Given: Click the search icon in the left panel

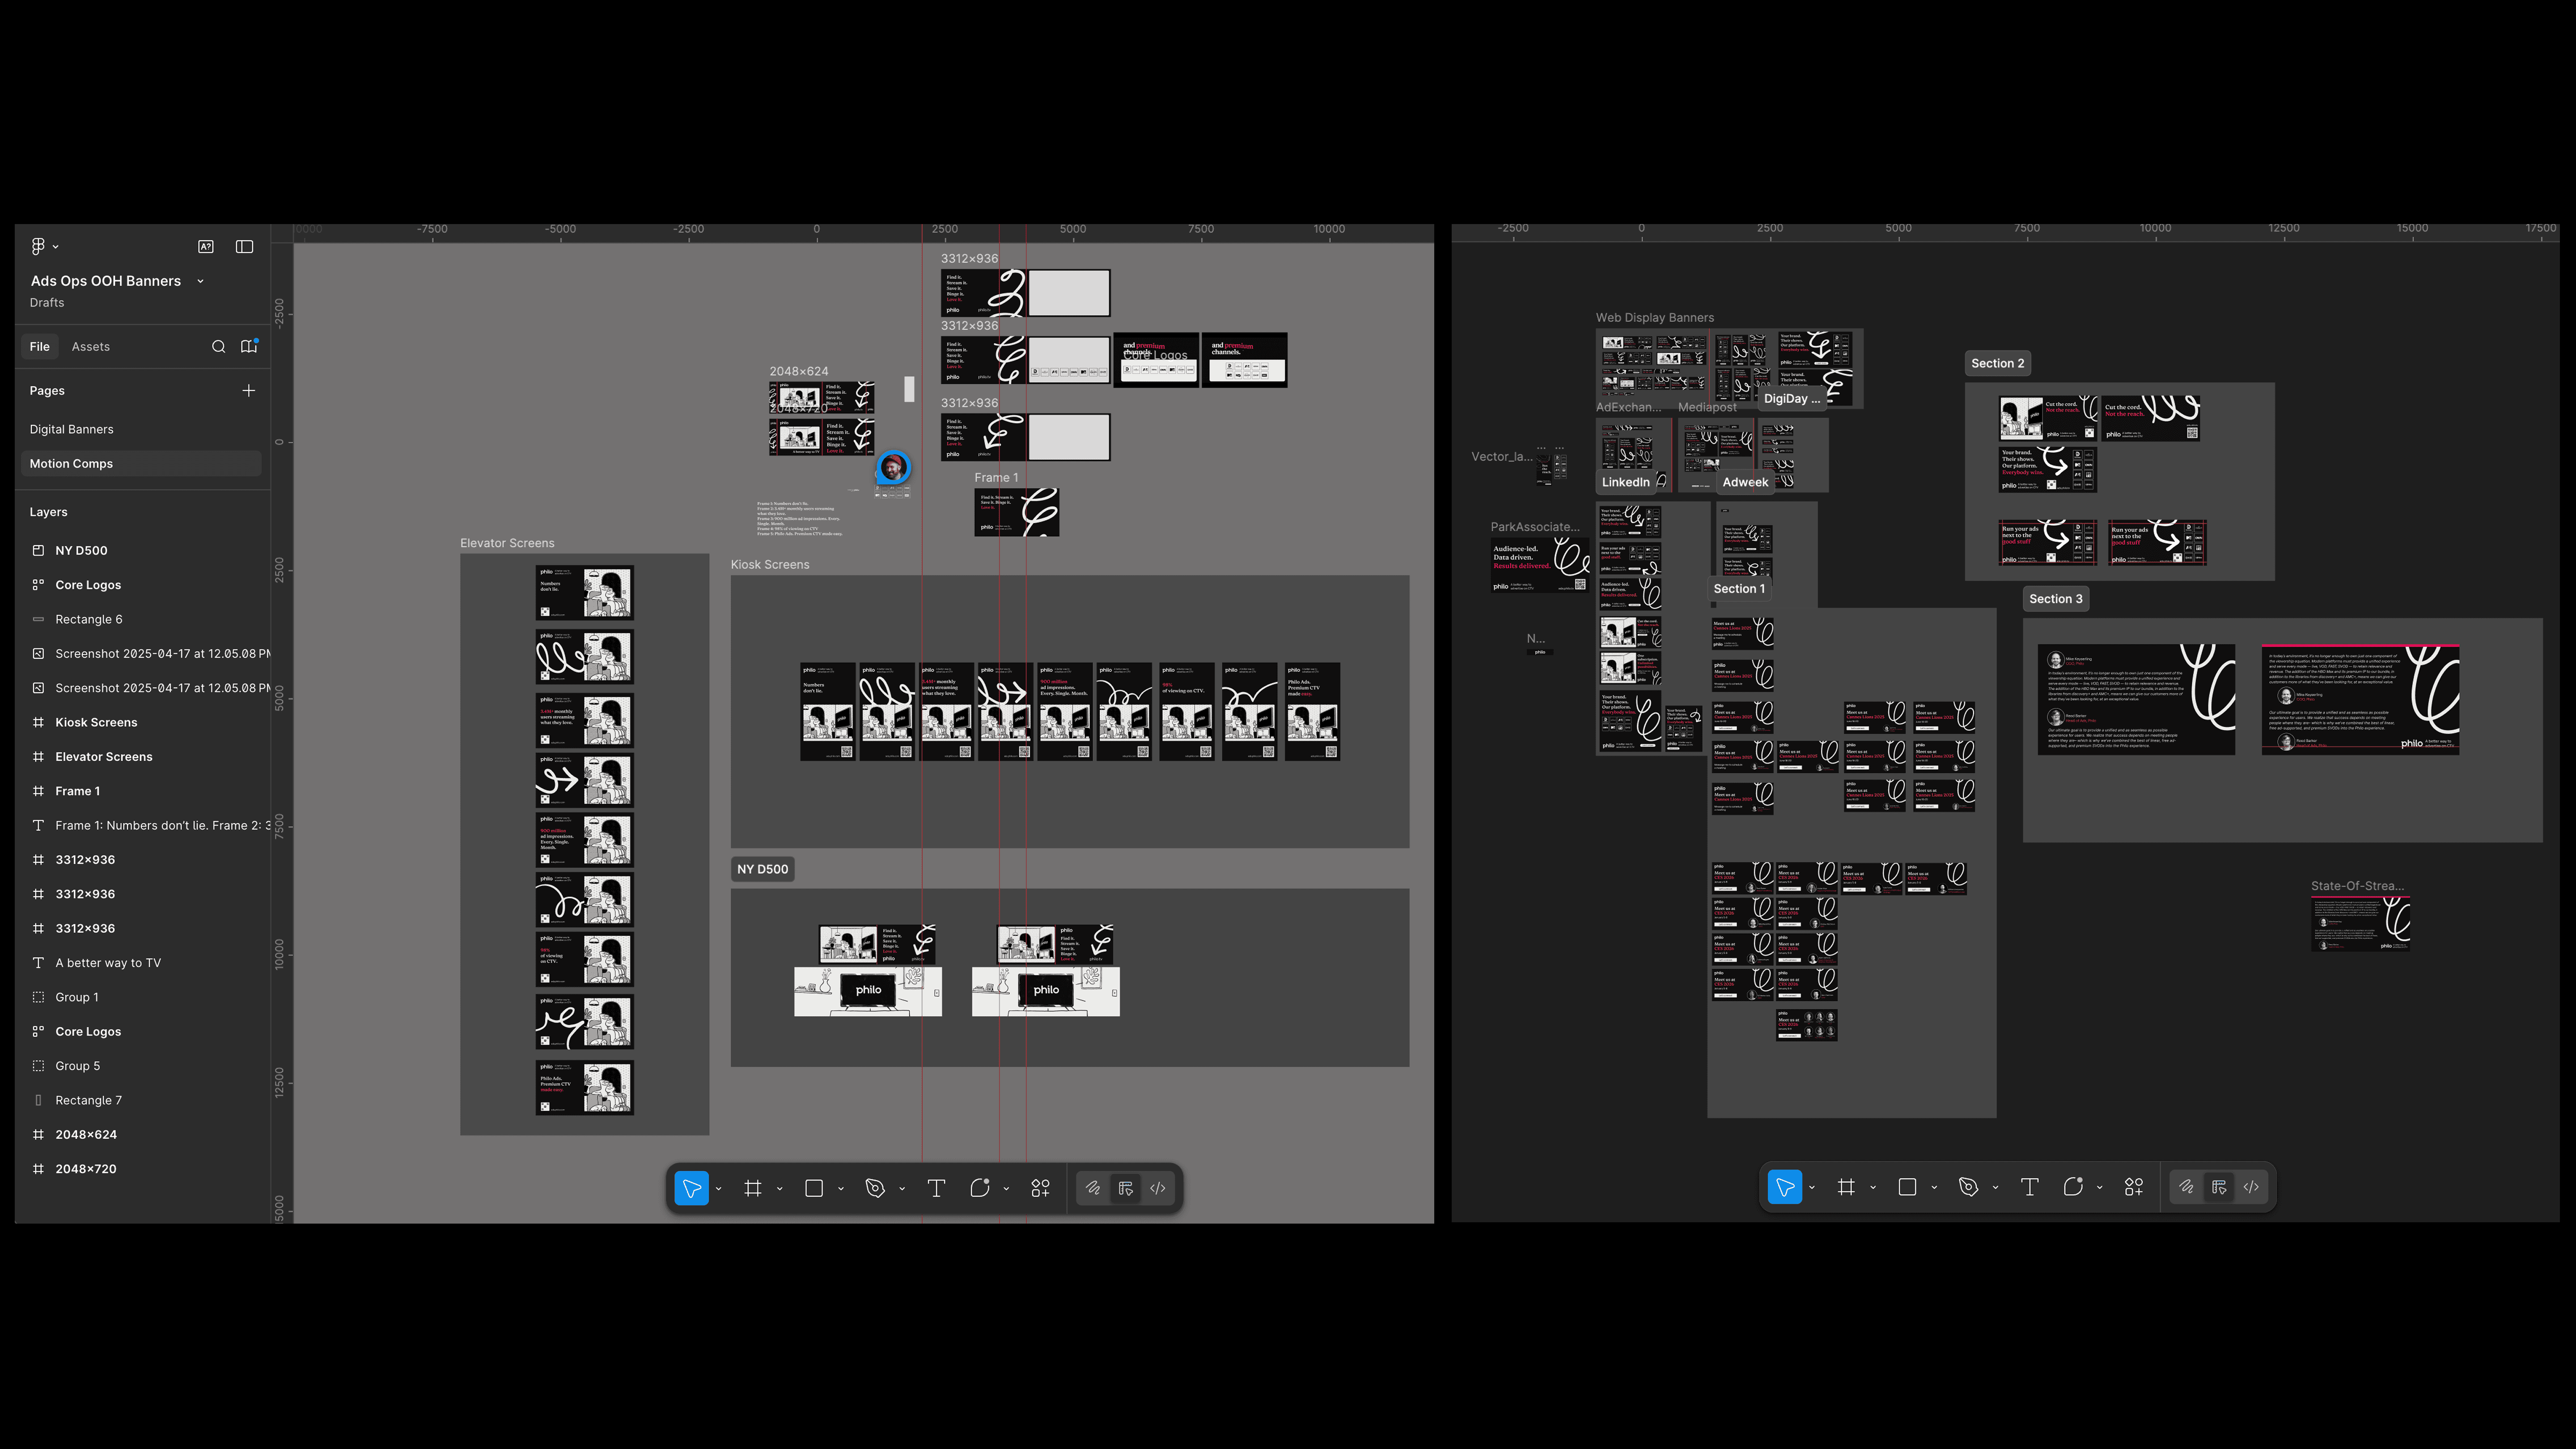Looking at the screenshot, I should tap(218, 347).
